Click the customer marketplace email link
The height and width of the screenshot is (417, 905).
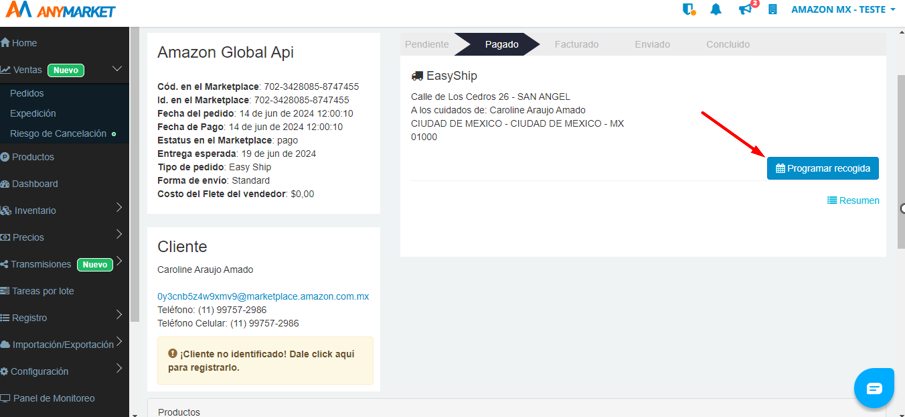263,296
